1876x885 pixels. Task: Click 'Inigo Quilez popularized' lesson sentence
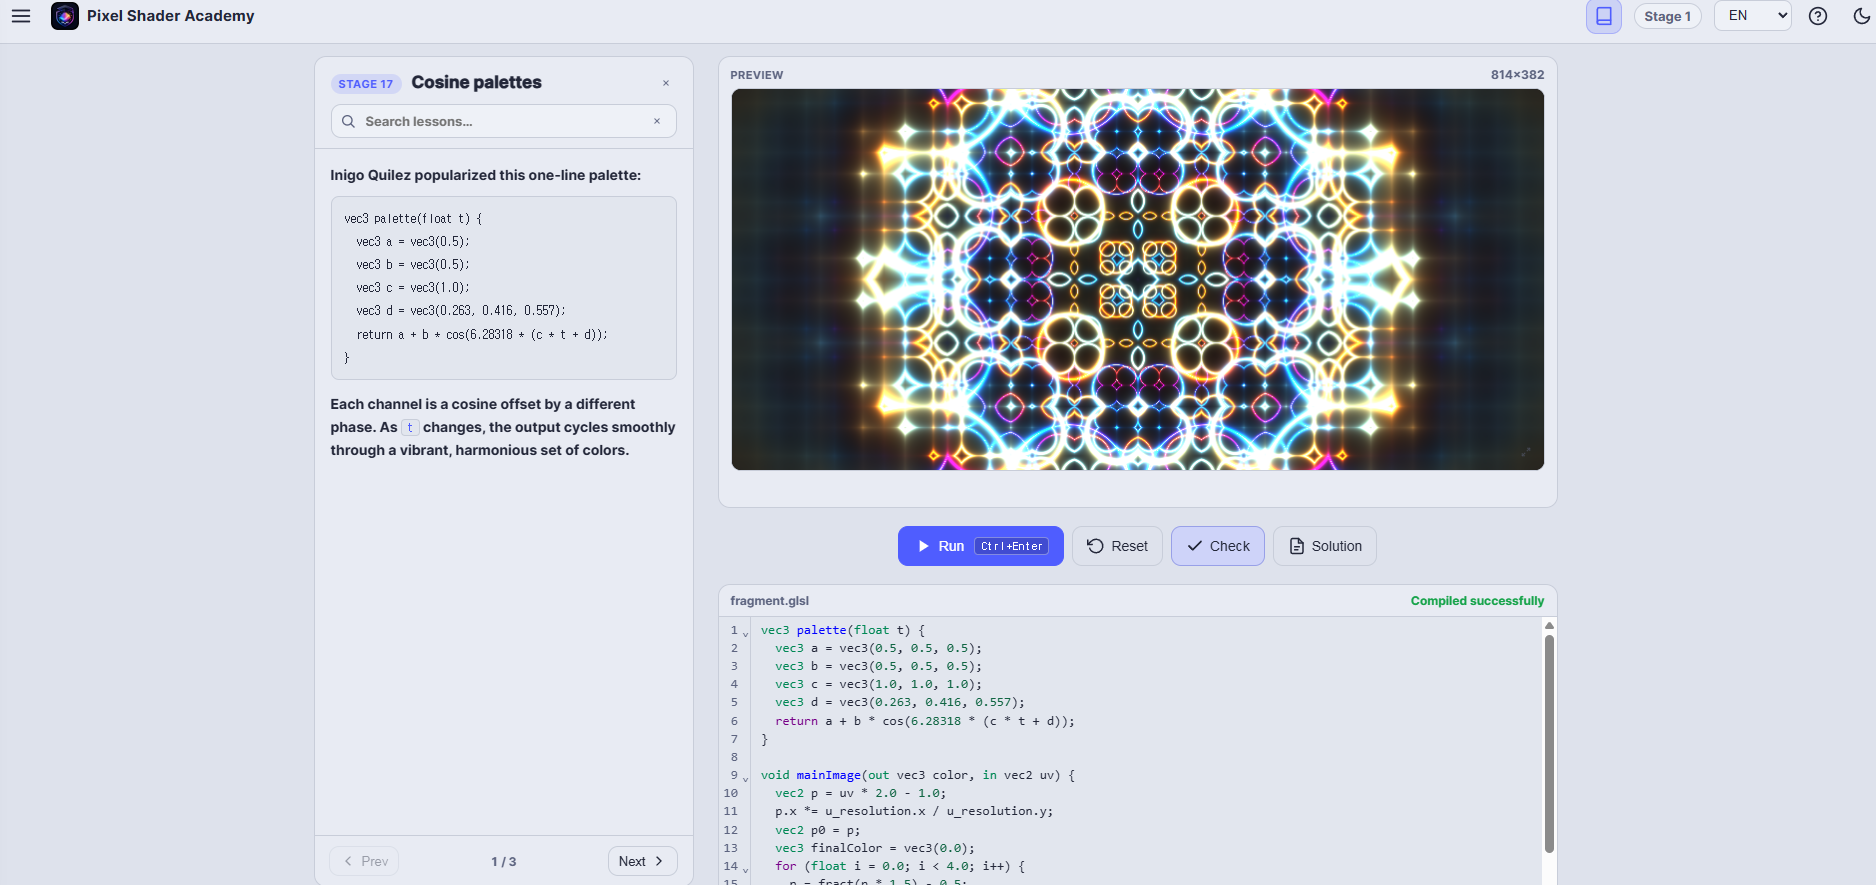pos(486,175)
